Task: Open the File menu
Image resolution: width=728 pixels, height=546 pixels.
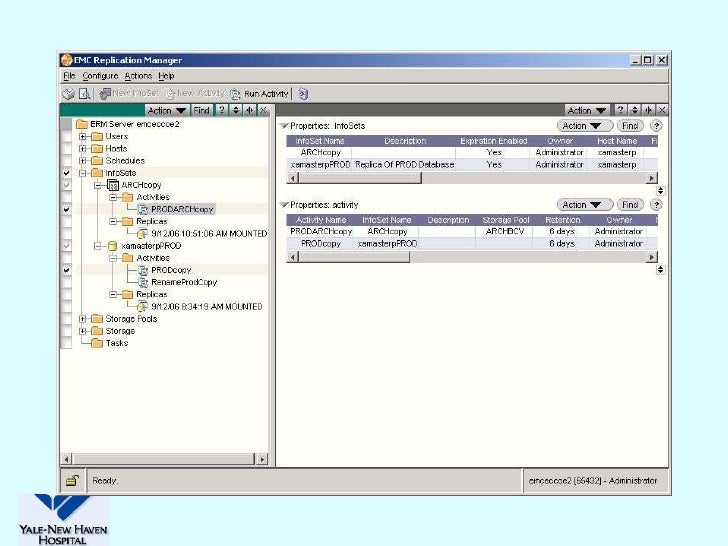Action: 69,76
